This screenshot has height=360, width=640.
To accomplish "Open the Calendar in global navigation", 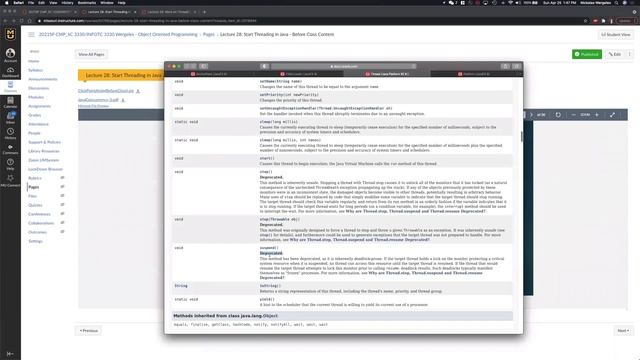I will pos(10,102).
